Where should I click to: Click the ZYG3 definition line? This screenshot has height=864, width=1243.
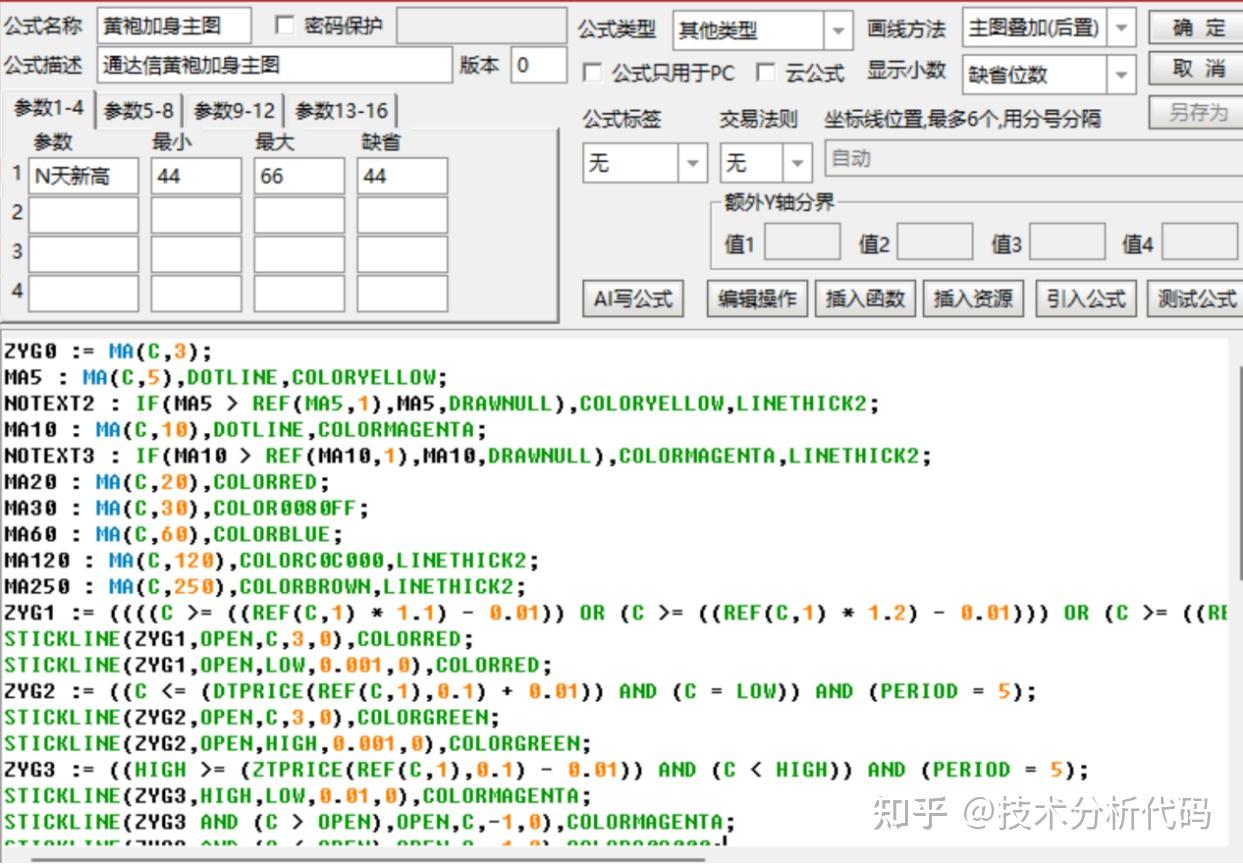point(547,769)
